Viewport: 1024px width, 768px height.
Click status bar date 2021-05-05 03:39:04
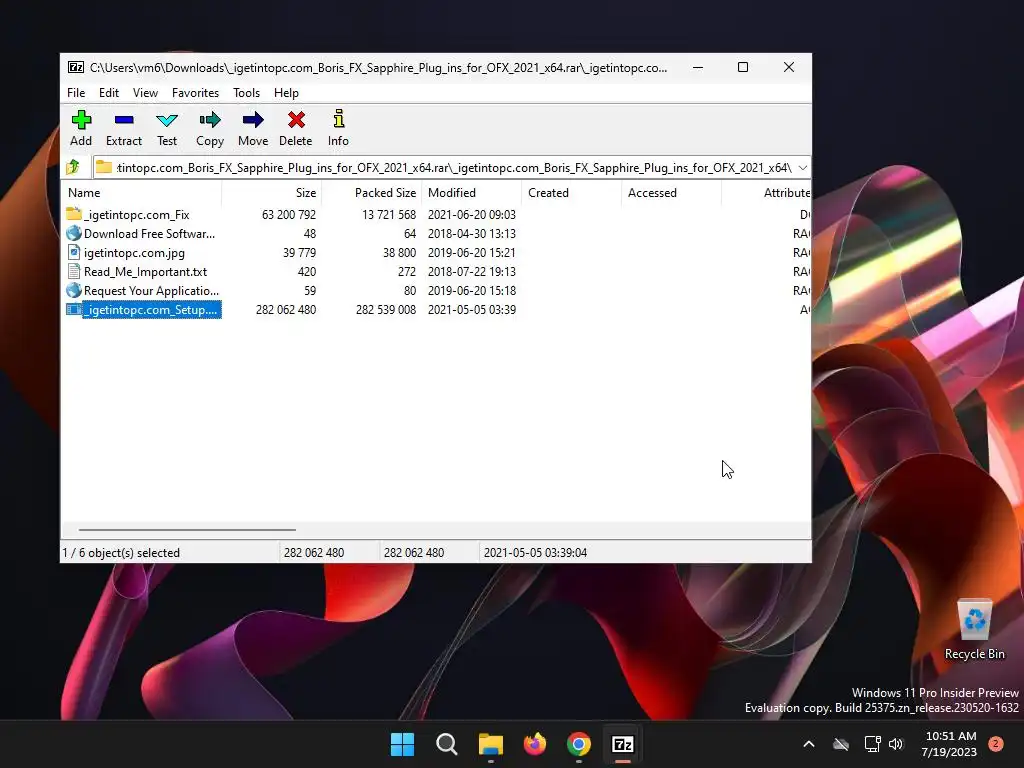pyautogui.click(x=536, y=552)
